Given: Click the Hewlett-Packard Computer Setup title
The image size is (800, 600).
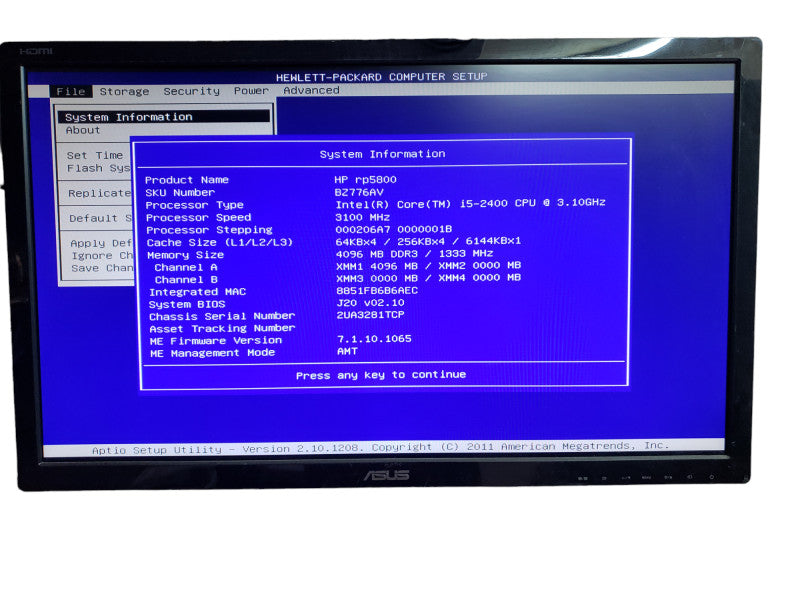Looking at the screenshot, I should pos(382,77).
